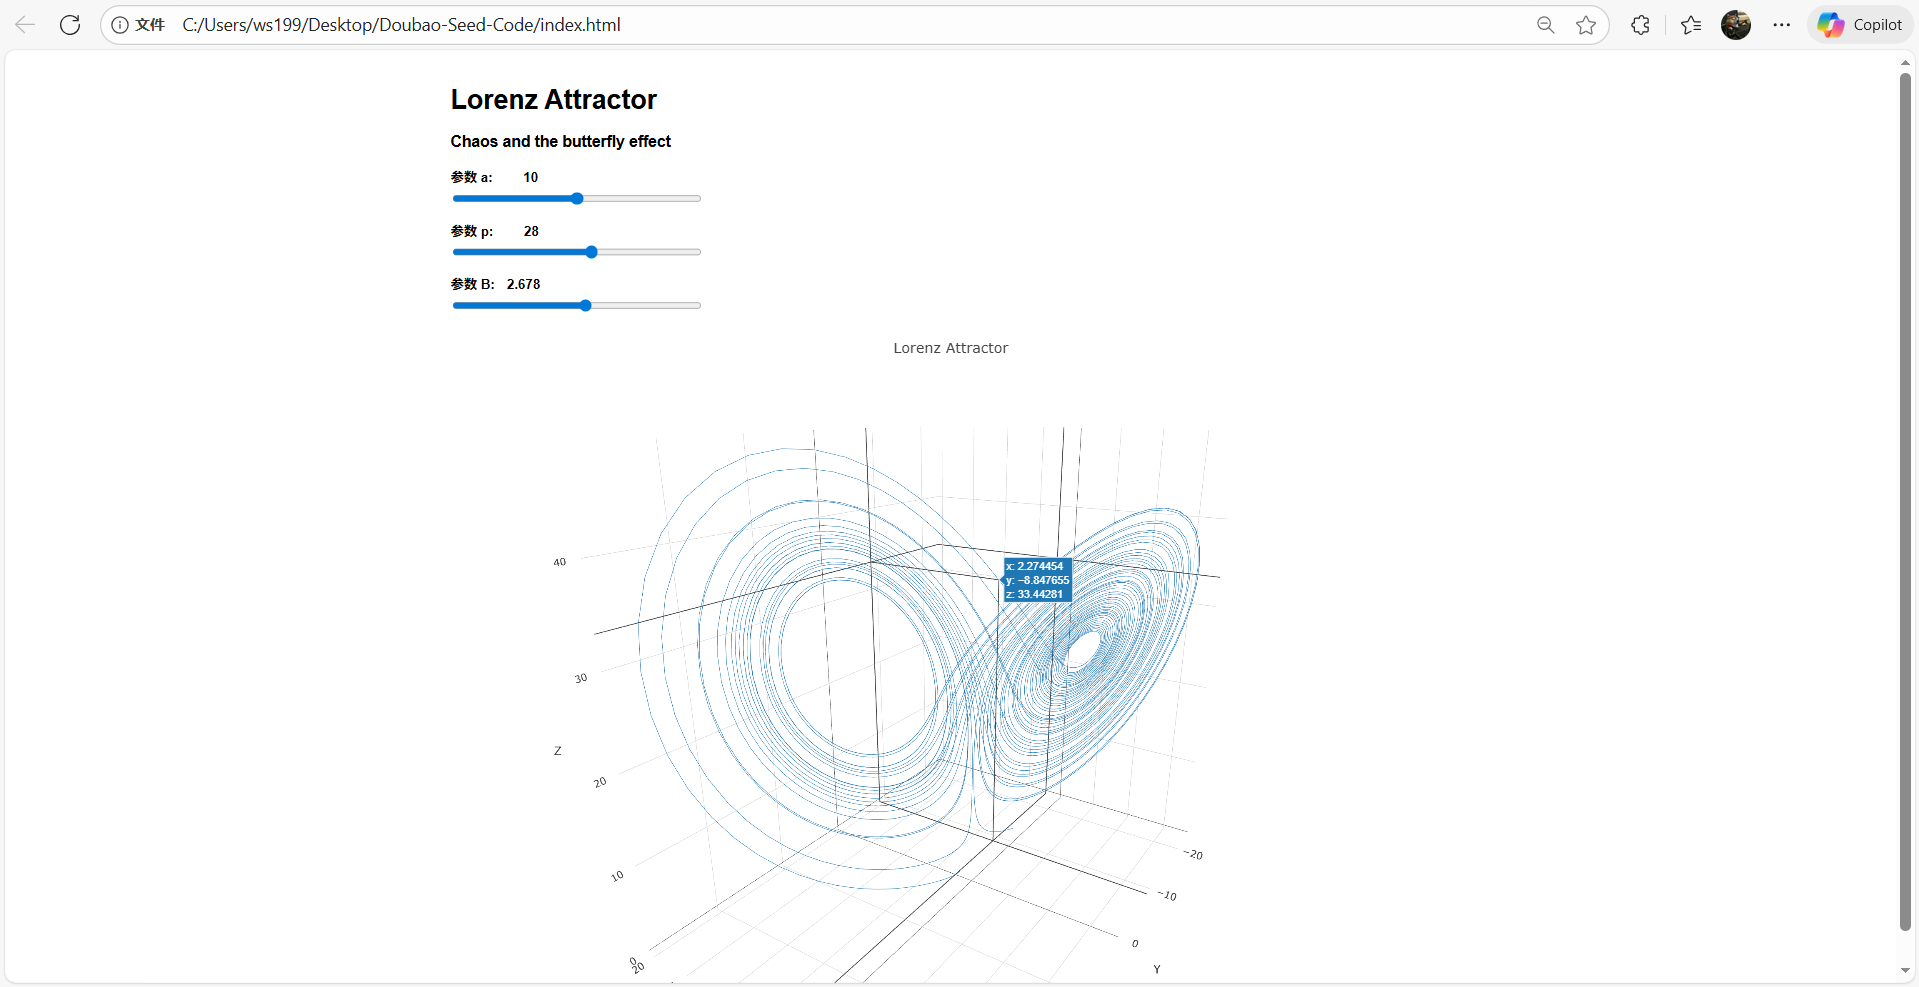Image resolution: width=1919 pixels, height=987 pixels.
Task: Open the favorites list icon
Action: pos(1691,25)
